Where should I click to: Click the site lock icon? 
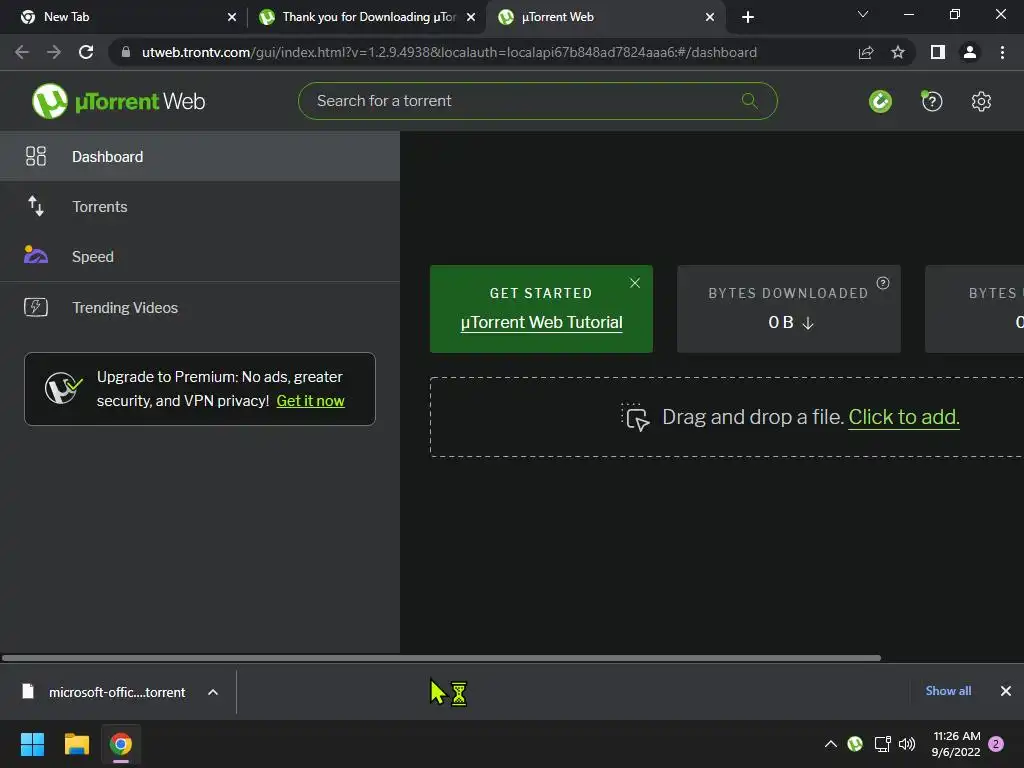pyautogui.click(x=126, y=52)
